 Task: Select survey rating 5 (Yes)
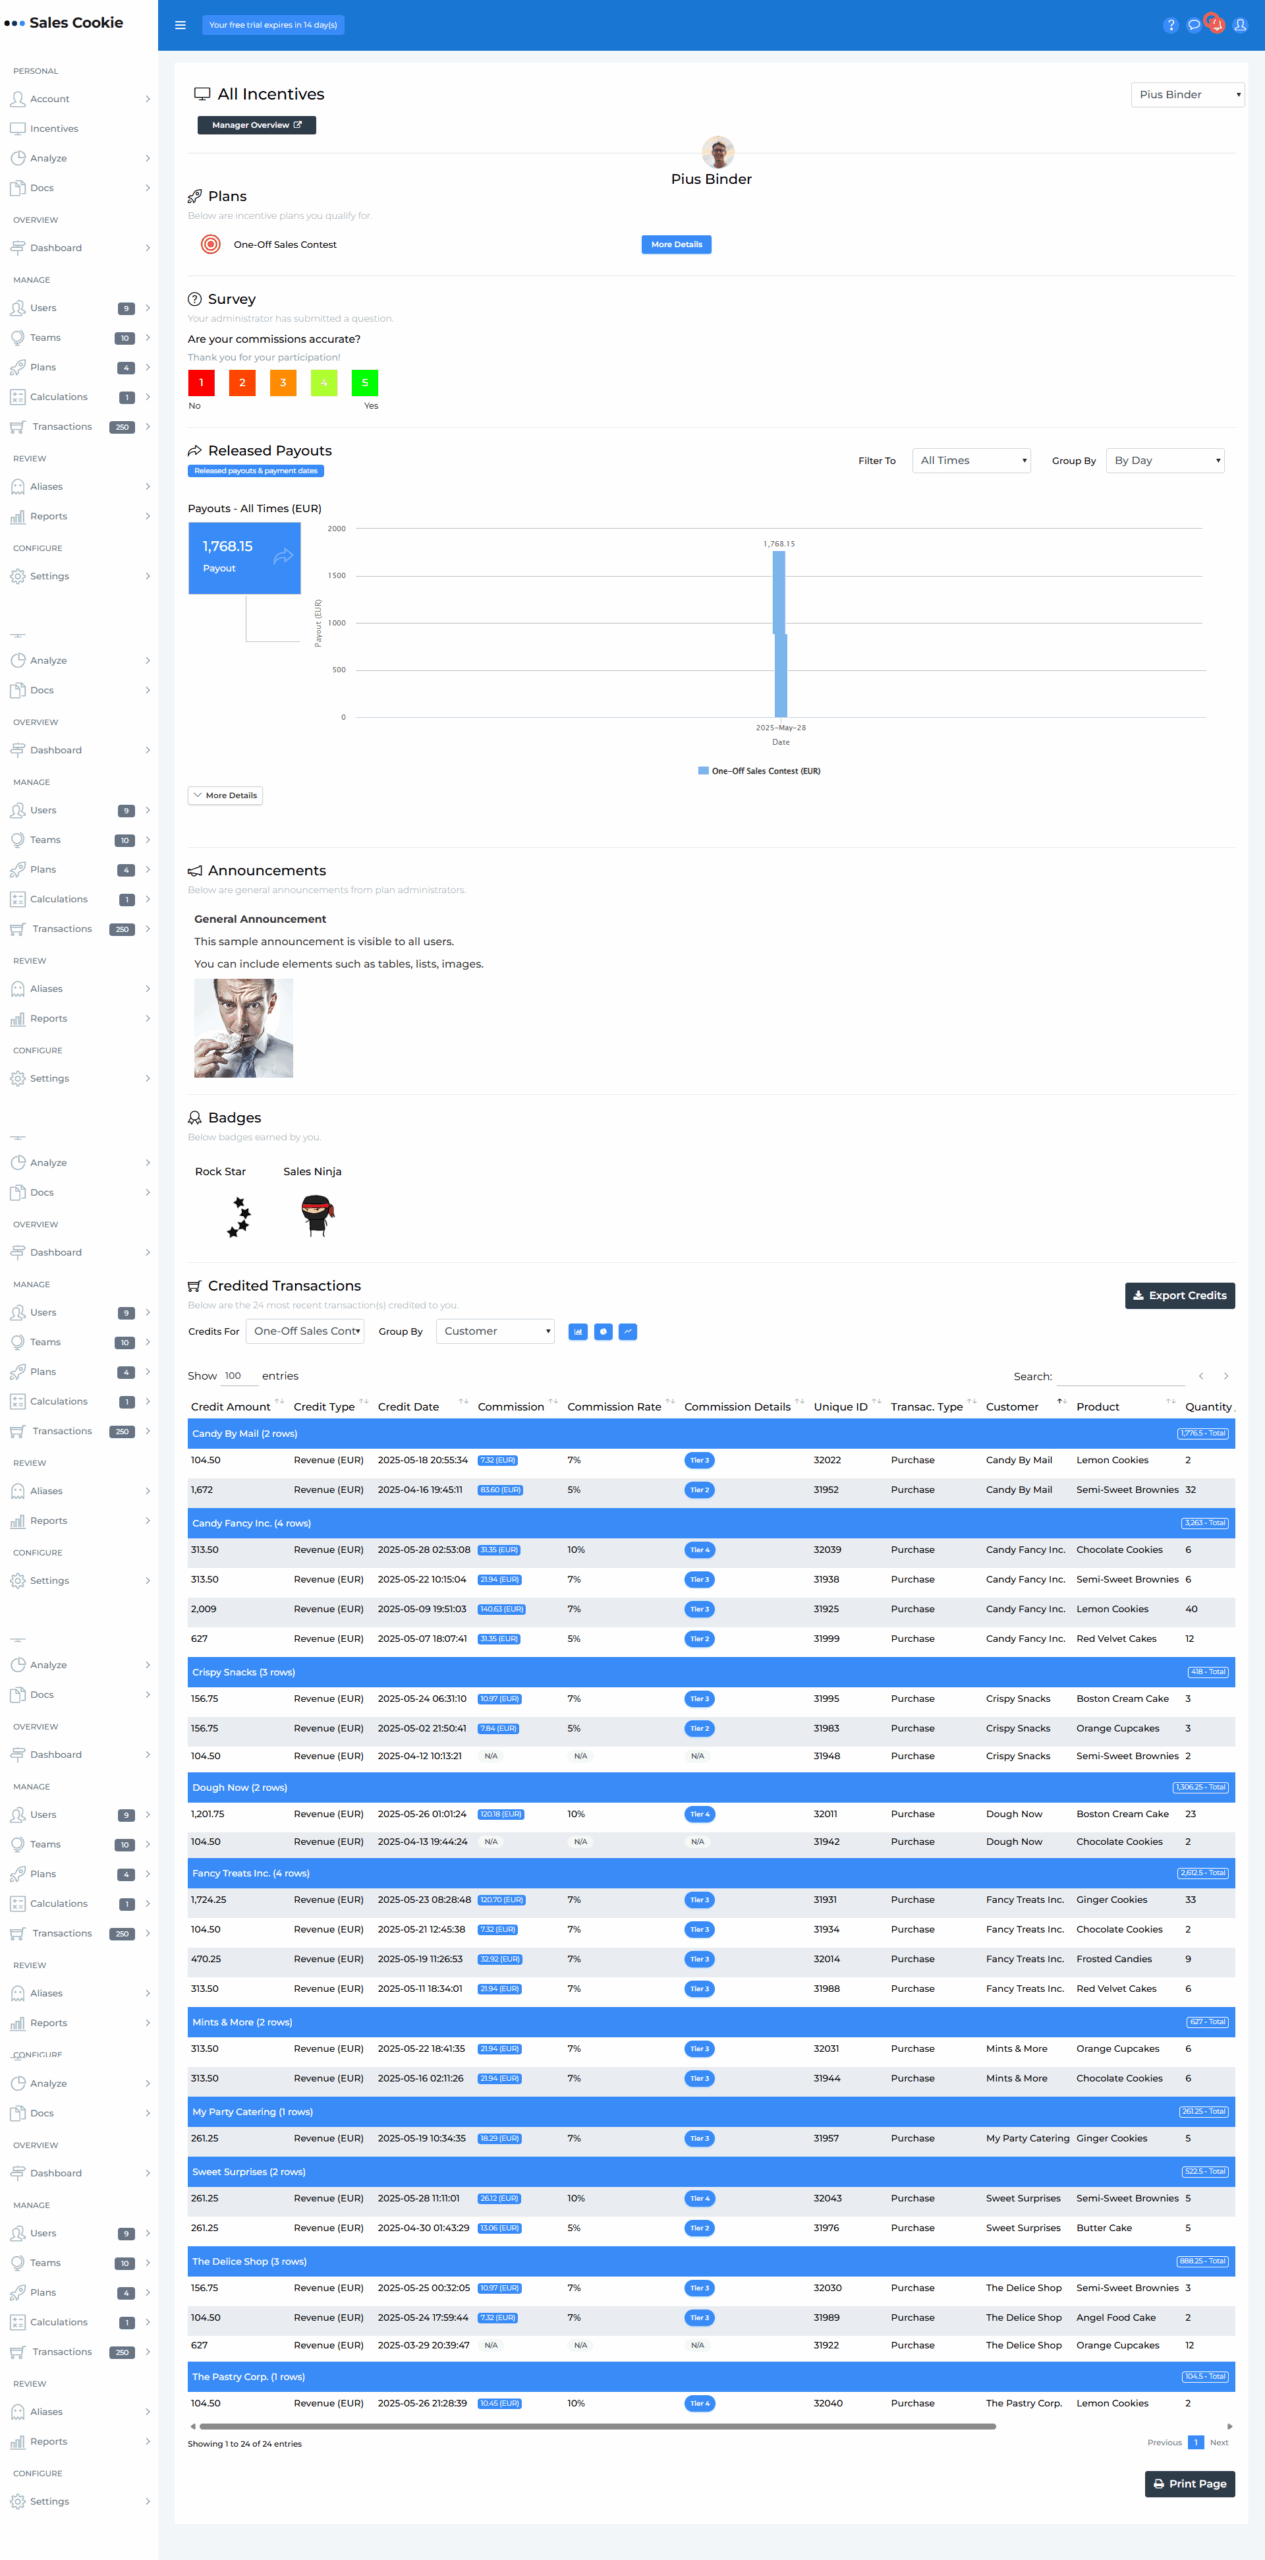point(364,383)
